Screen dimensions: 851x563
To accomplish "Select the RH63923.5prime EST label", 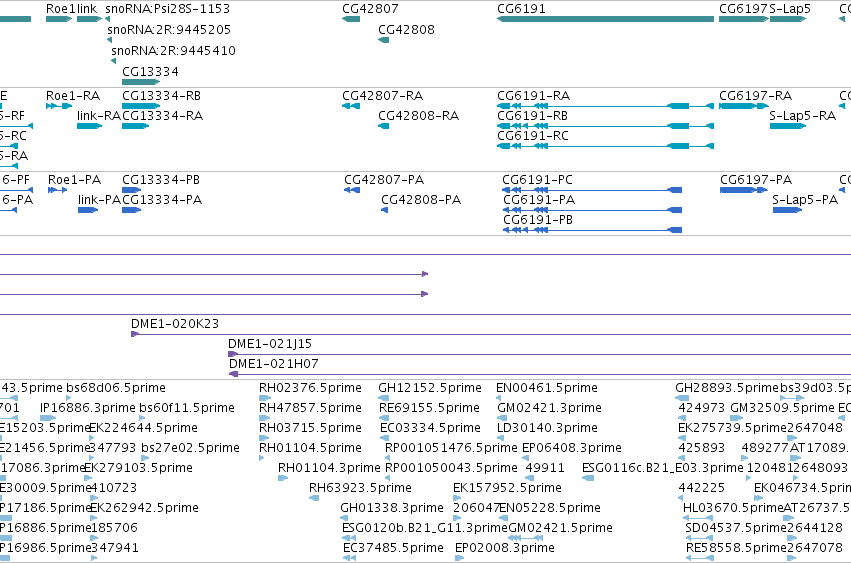I will pos(360,488).
